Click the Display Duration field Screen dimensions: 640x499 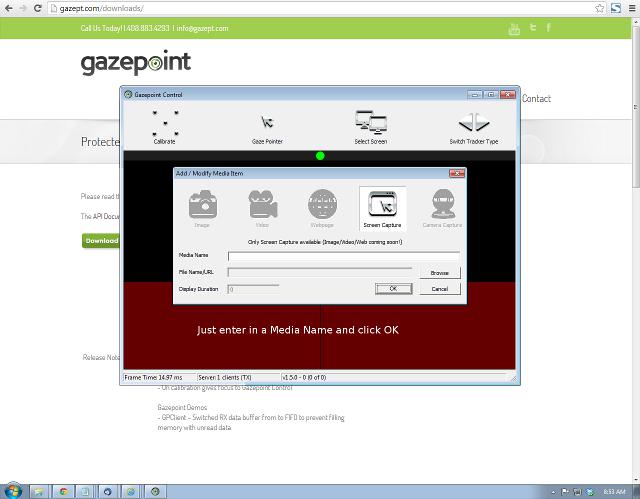(x=253, y=289)
